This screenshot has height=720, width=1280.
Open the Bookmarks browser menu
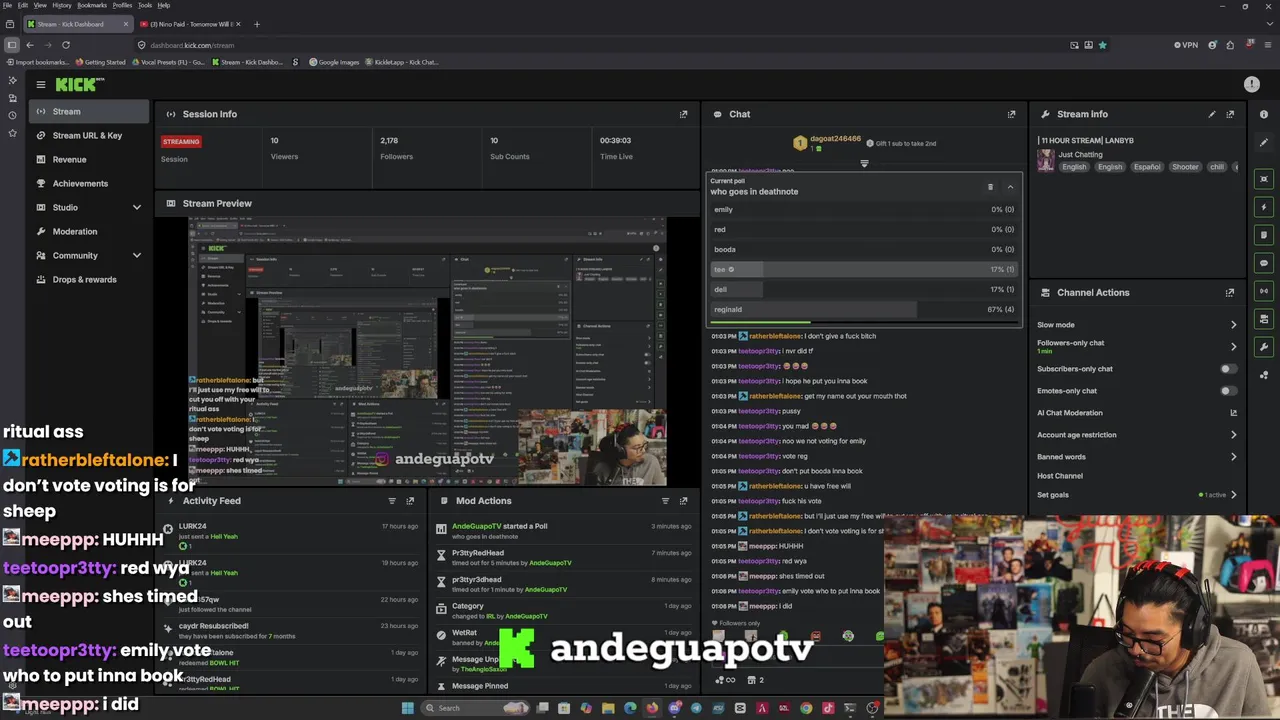[x=92, y=5]
